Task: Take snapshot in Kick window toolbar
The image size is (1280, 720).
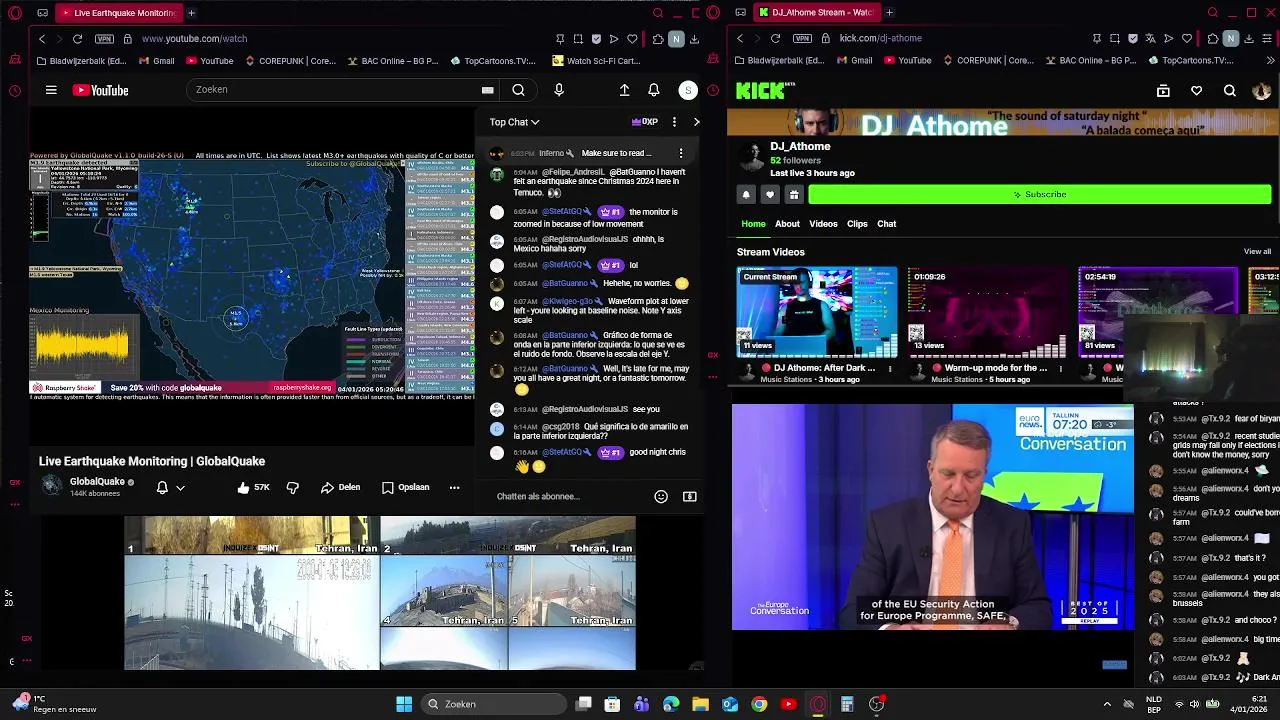Action: pos(1115,38)
